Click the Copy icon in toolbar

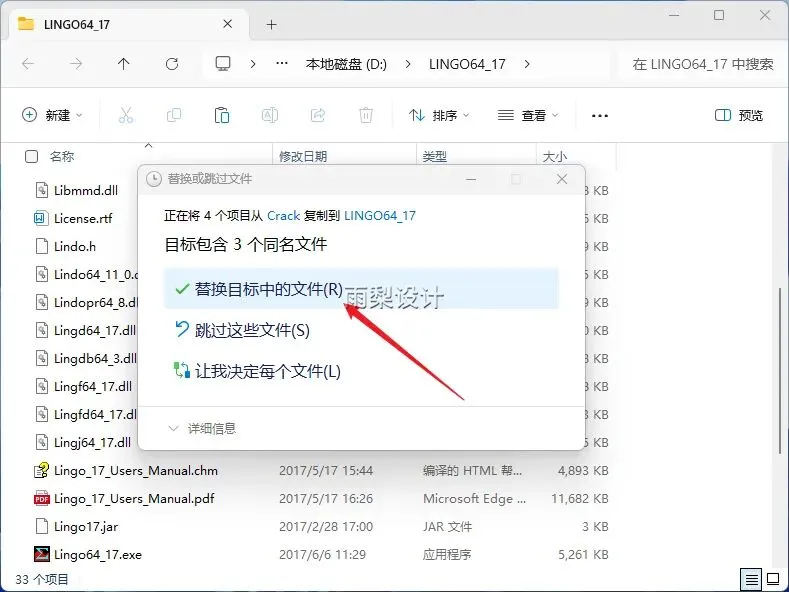174,115
